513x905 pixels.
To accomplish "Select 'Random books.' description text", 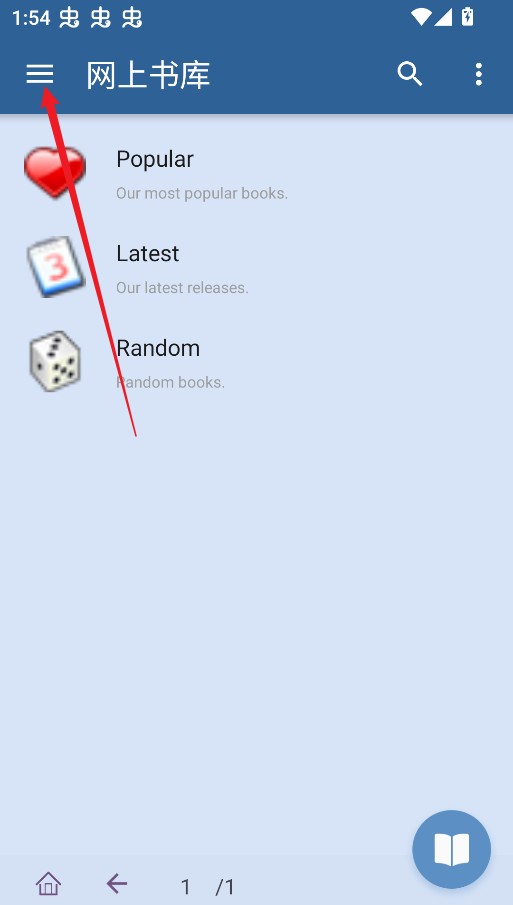I will click(x=170, y=382).
